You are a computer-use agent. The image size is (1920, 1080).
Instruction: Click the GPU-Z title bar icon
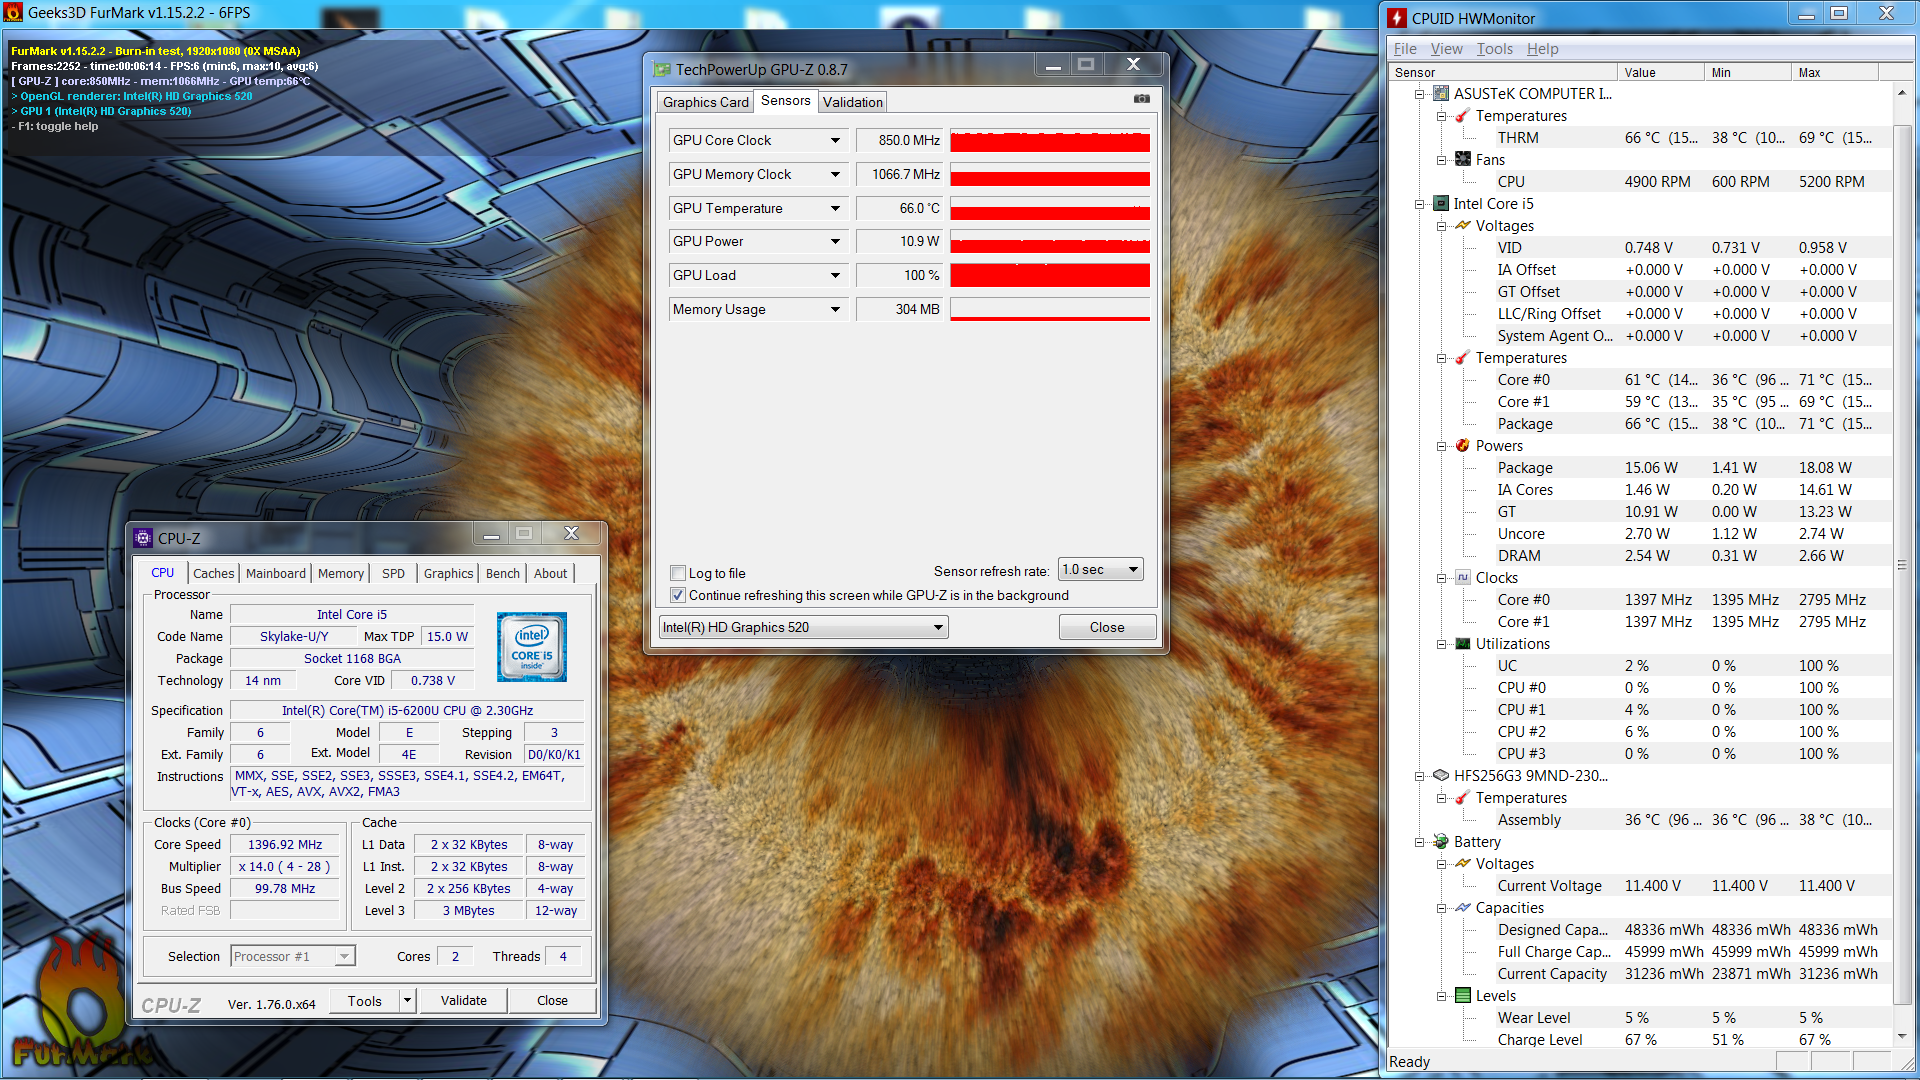662,69
